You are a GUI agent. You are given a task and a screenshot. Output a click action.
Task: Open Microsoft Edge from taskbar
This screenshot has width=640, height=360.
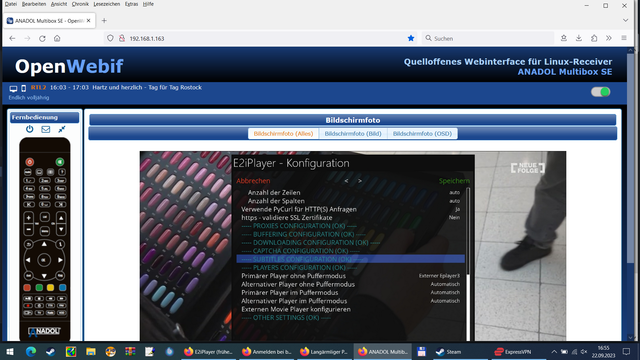[x=31, y=351]
